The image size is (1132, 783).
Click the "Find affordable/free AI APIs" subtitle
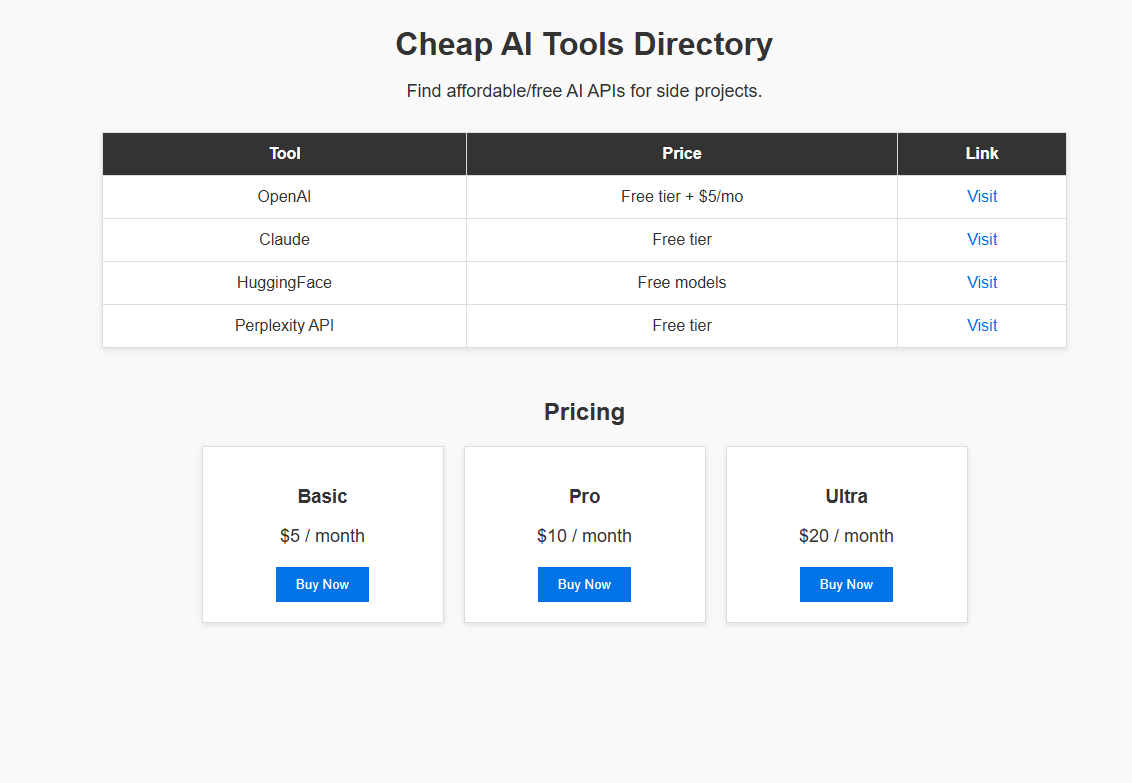[584, 91]
